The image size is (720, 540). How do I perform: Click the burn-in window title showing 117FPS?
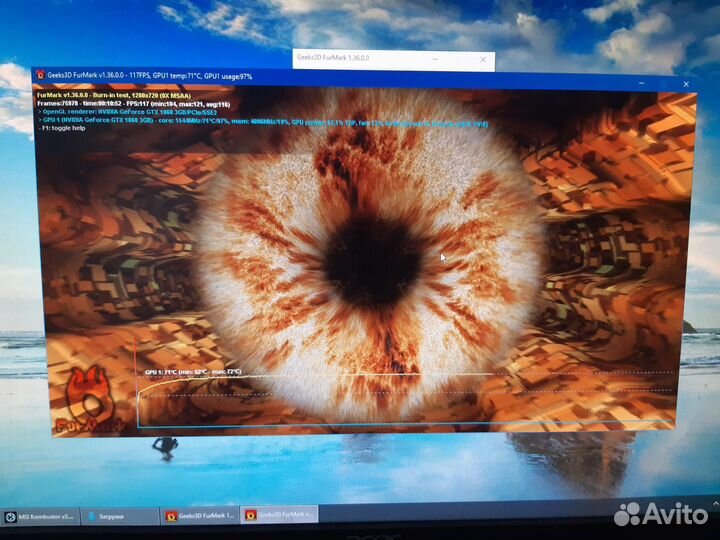click(x=150, y=76)
